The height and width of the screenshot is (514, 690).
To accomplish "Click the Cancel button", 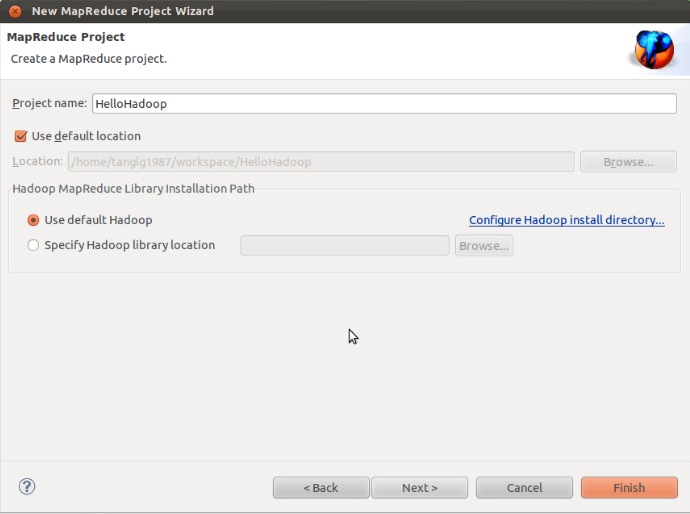I will point(524,488).
